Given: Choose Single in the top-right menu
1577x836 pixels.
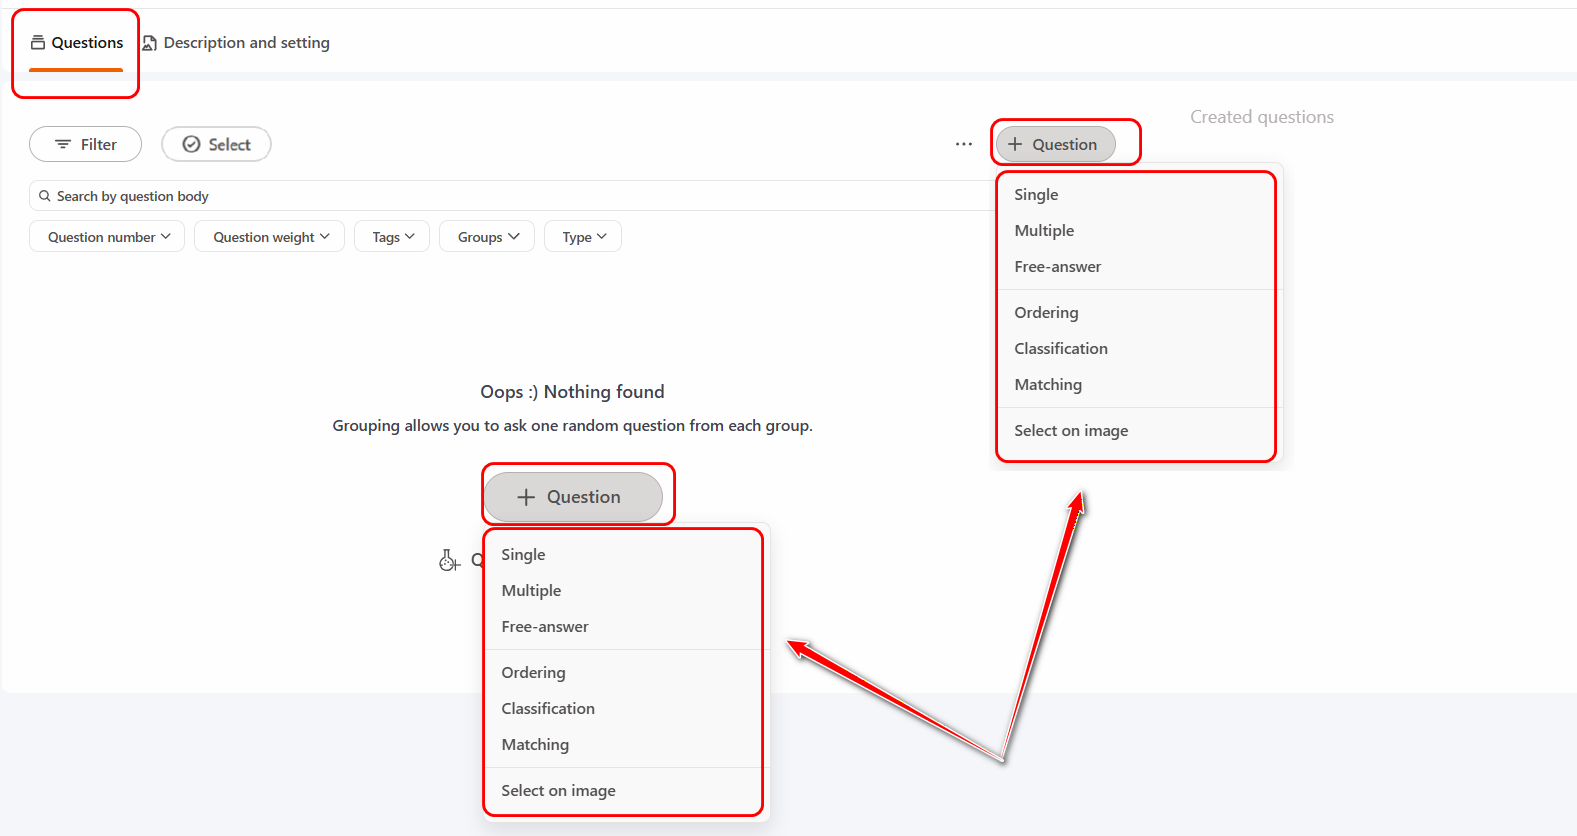Looking at the screenshot, I should click(1036, 195).
